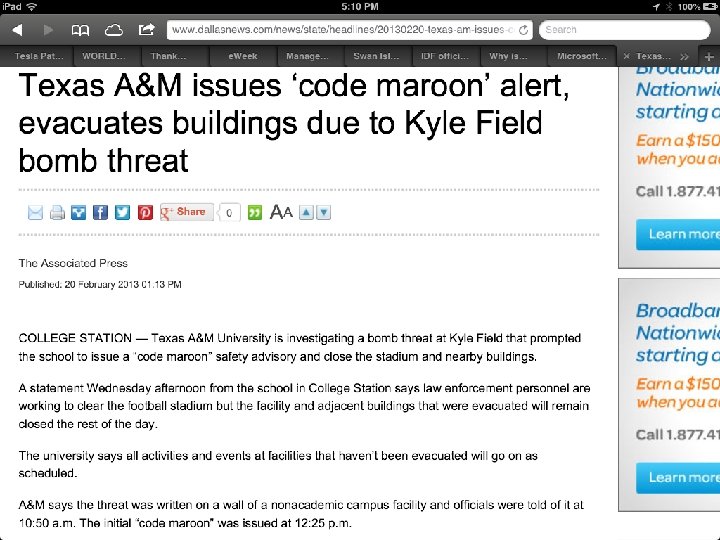Close the active Texas tab
720x540 pixels.
pos(626,57)
